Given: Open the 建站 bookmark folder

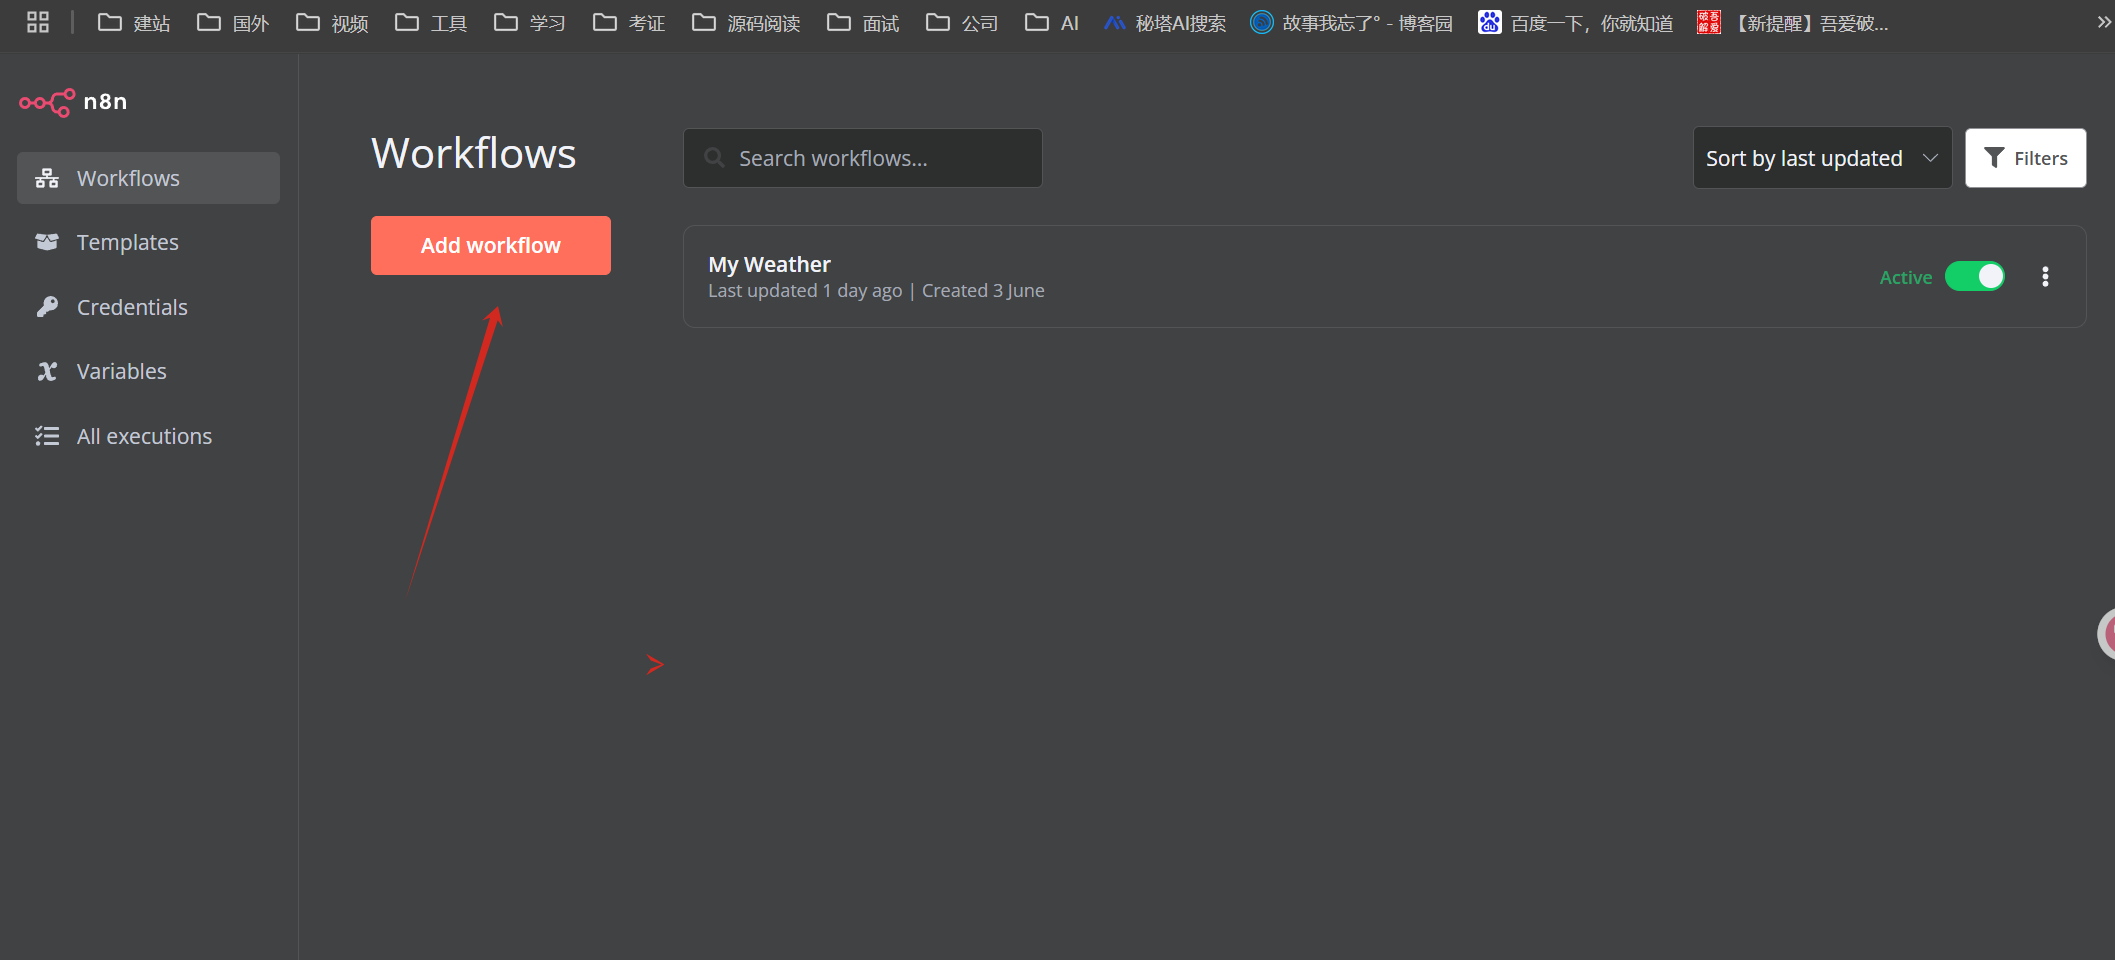Looking at the screenshot, I should [134, 23].
